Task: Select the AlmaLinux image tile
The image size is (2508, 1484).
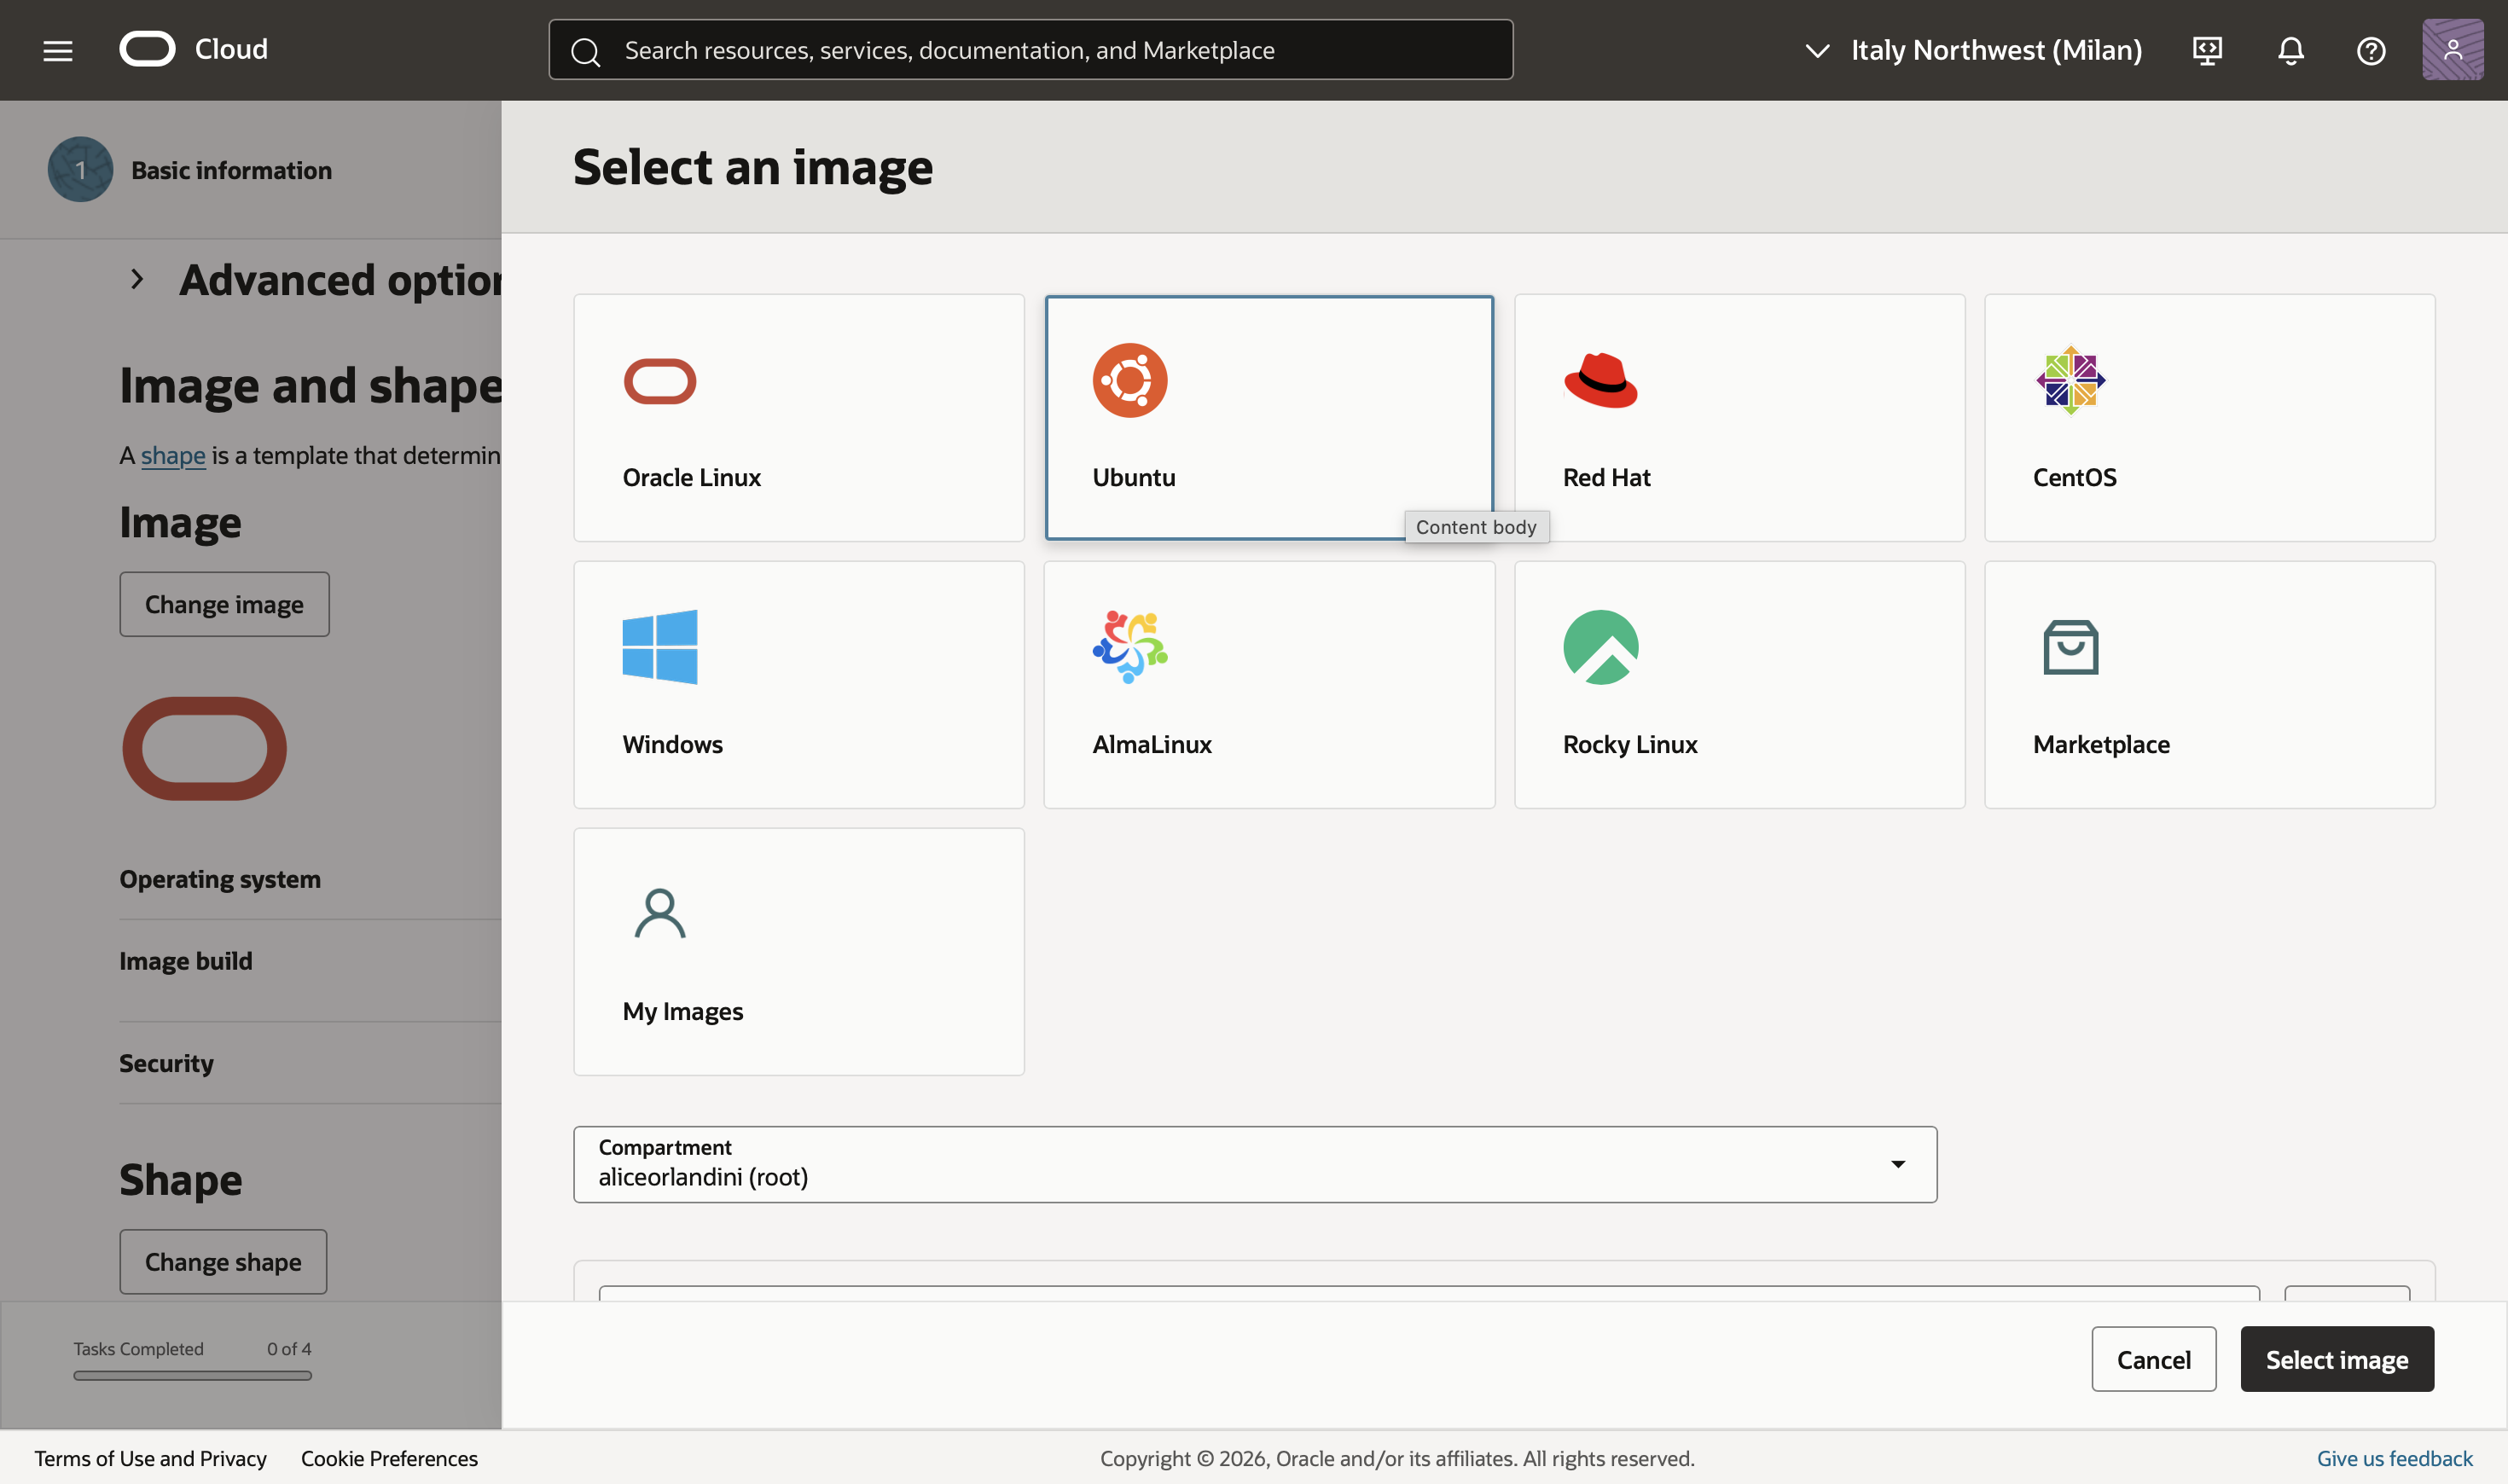Action: [1268, 684]
